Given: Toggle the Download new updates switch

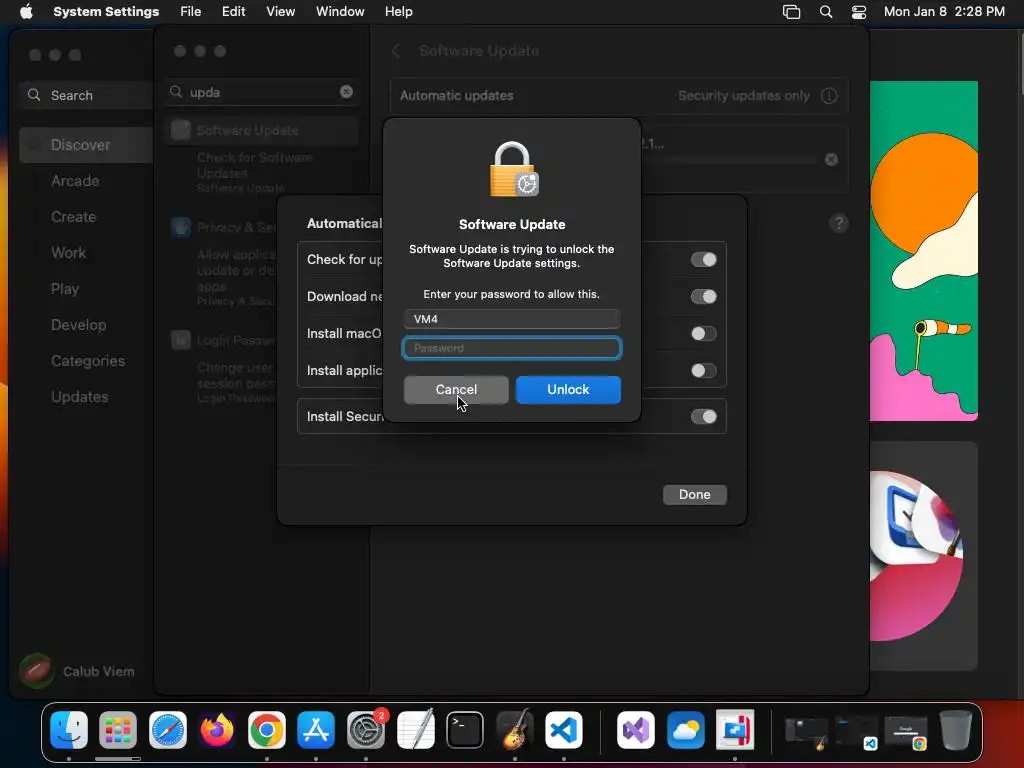Looking at the screenshot, I should pyautogui.click(x=703, y=296).
